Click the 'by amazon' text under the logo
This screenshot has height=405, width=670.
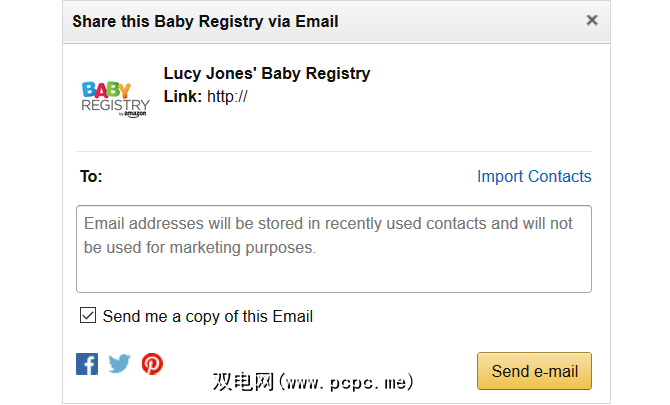click(x=134, y=114)
